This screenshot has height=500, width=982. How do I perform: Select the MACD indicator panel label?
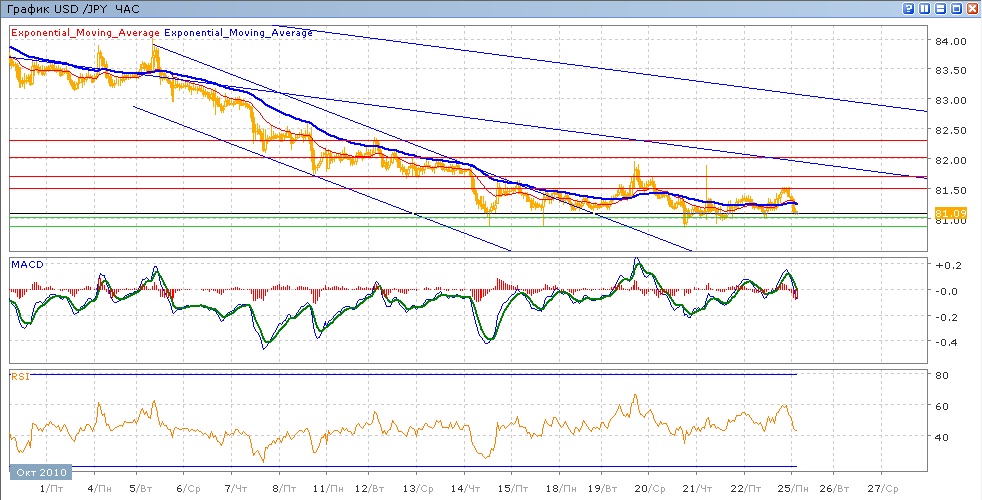(x=25, y=263)
